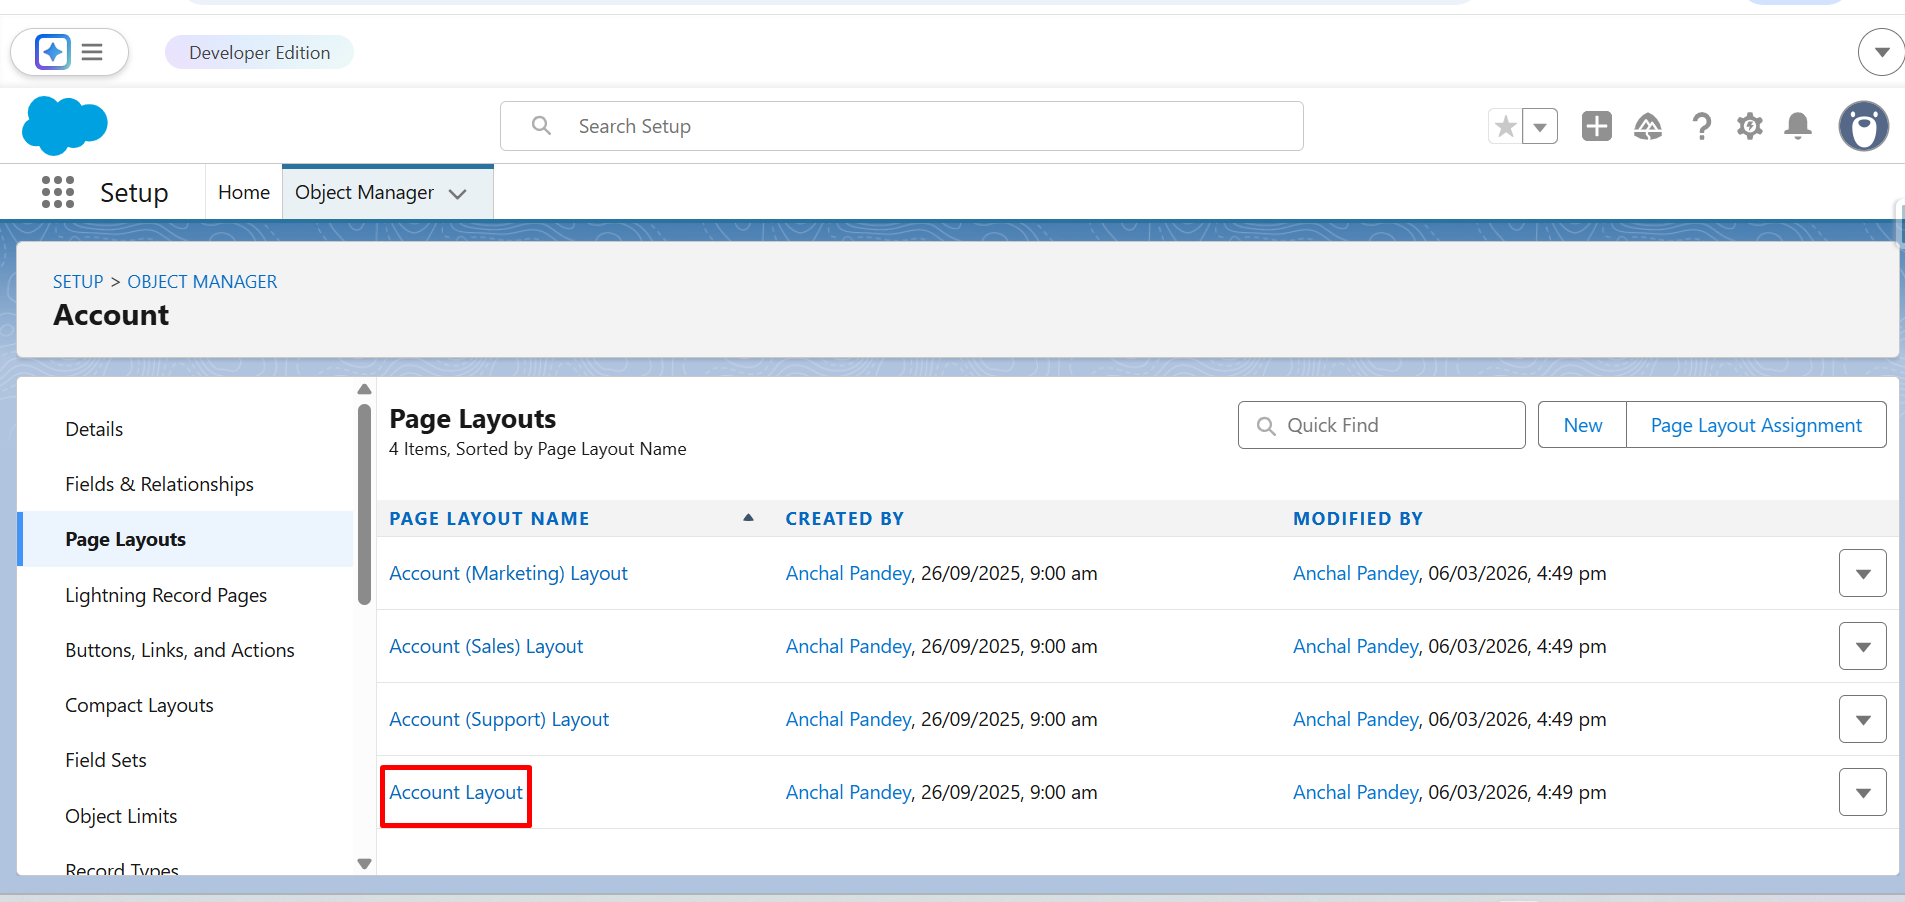Click the New page layout button
This screenshot has width=1905, height=902.
click(x=1582, y=425)
